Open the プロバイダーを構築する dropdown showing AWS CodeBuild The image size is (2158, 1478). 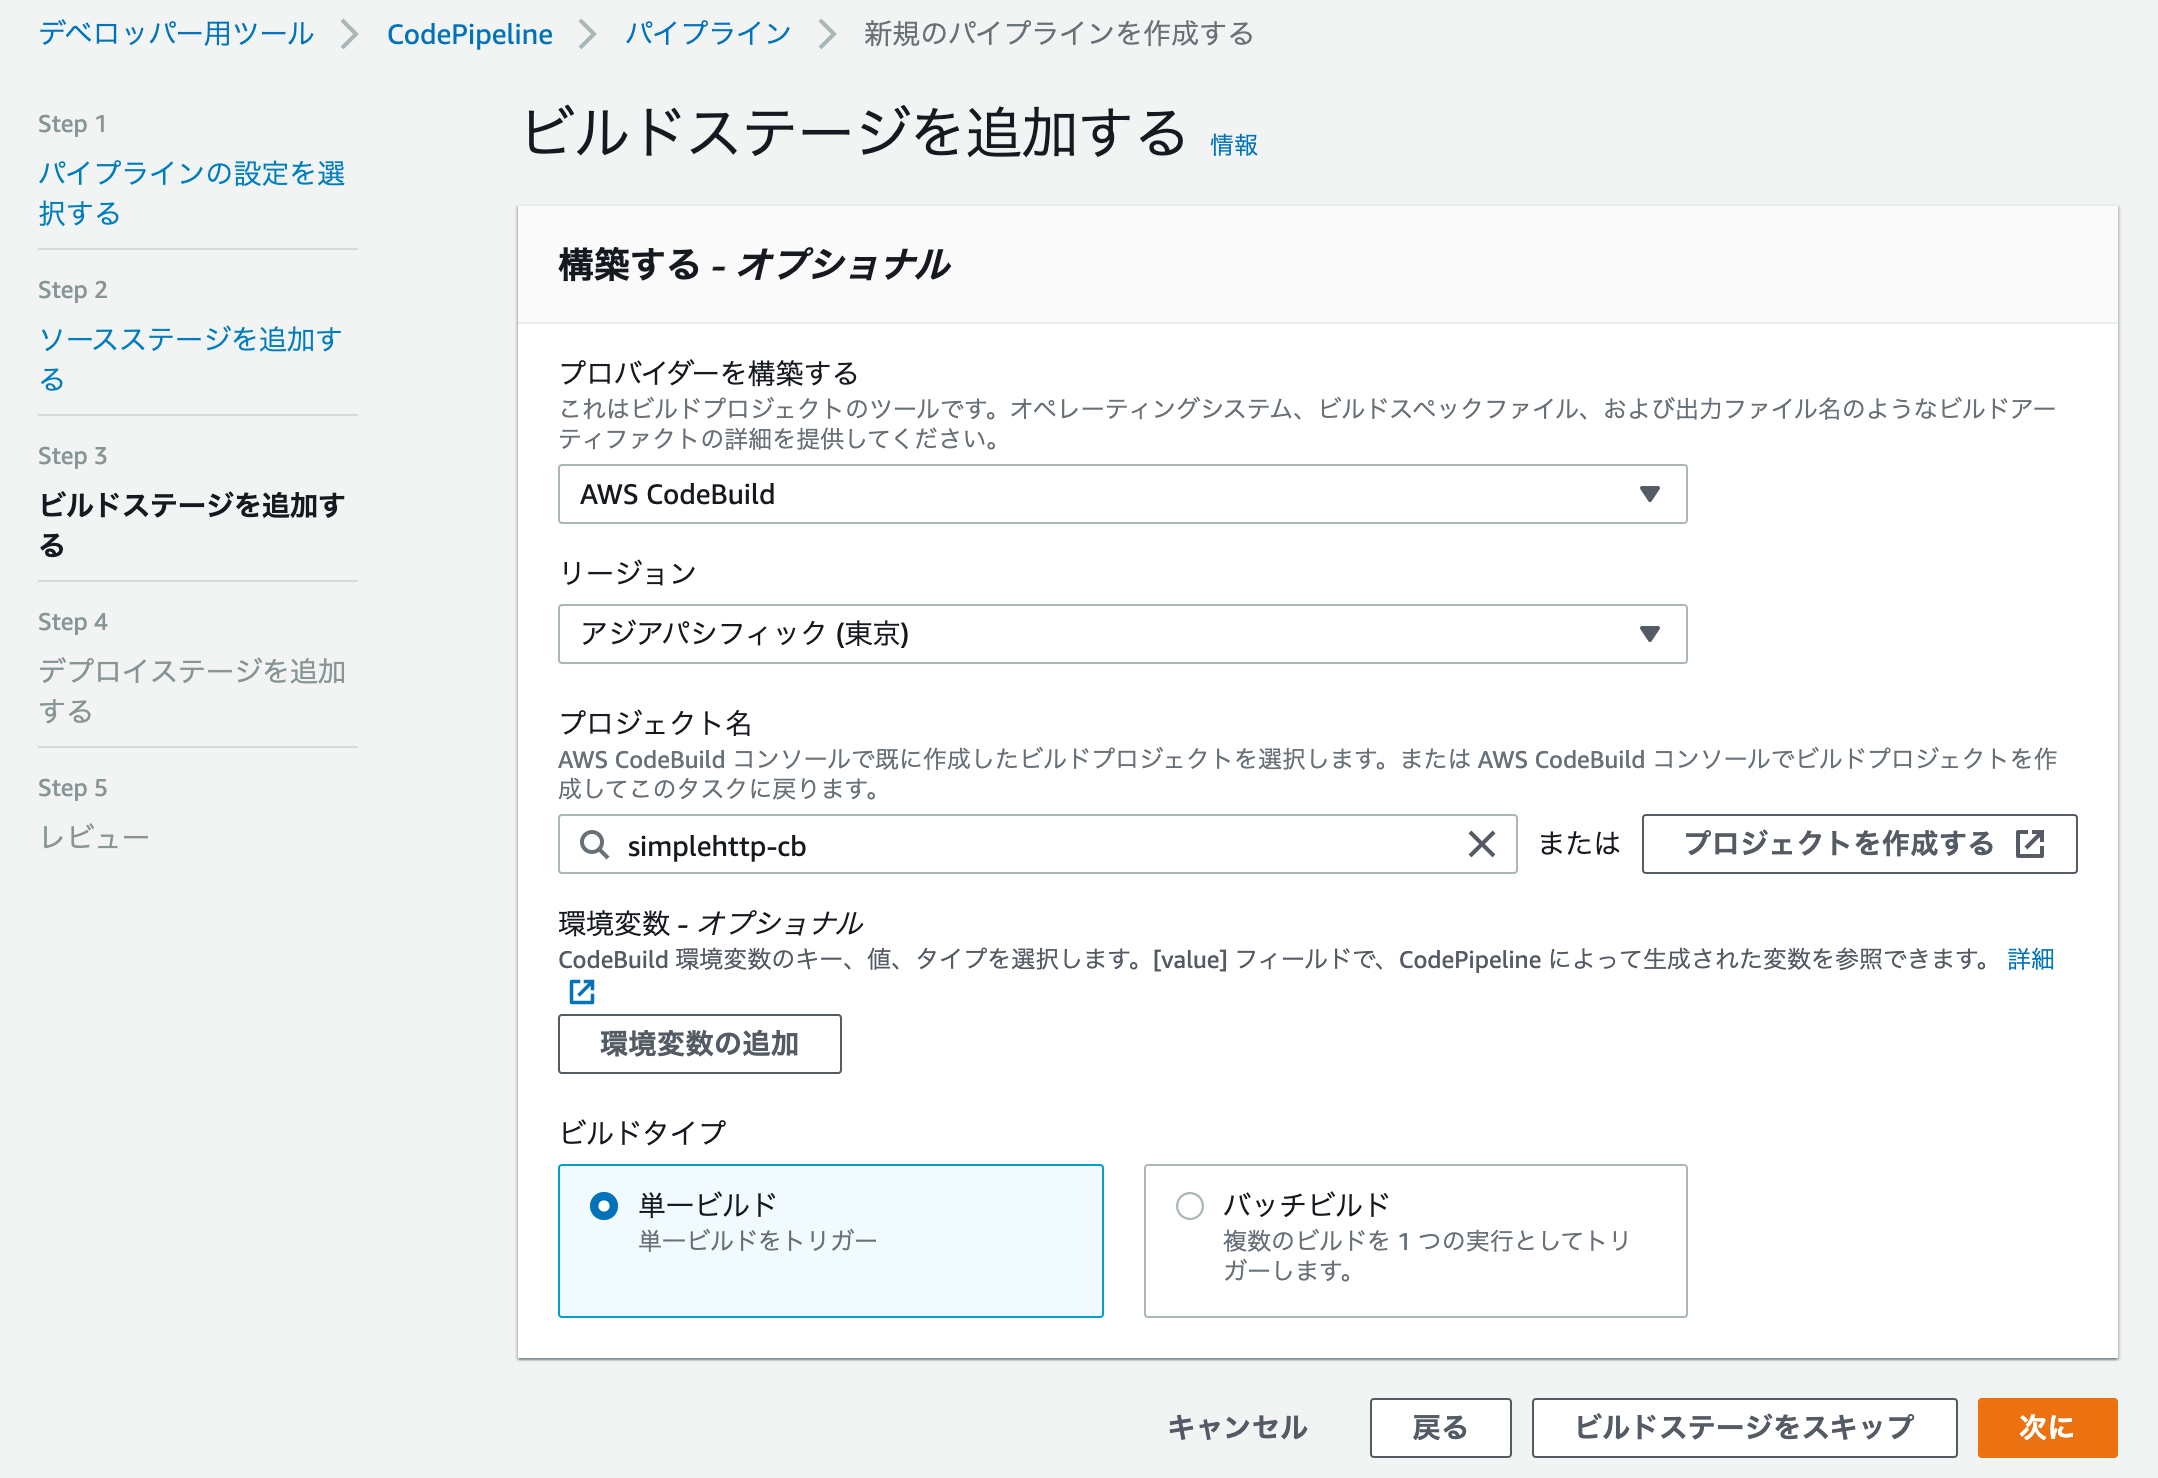pos(1120,493)
